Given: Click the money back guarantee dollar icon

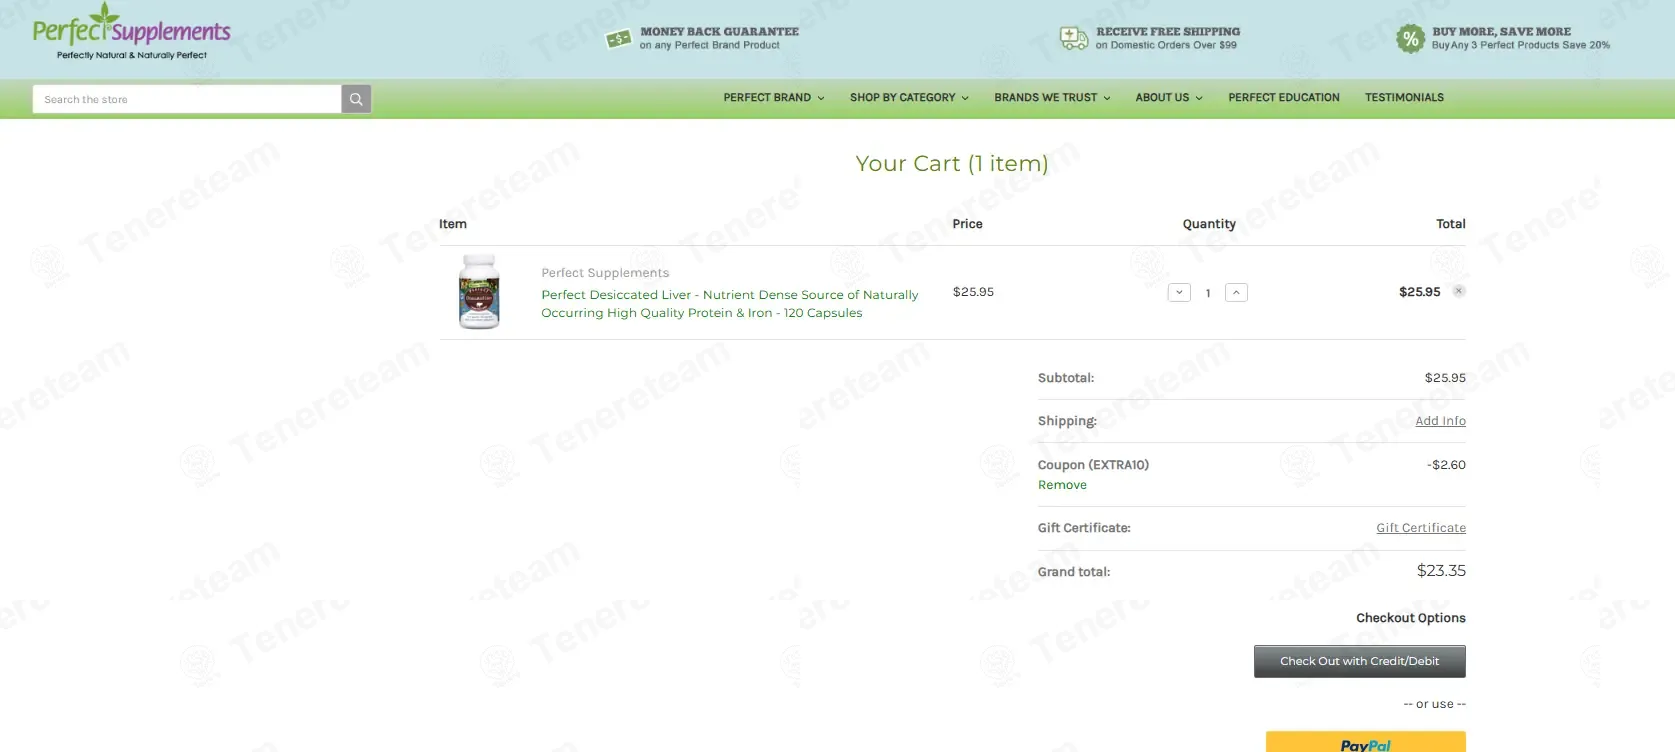Looking at the screenshot, I should 618,39.
